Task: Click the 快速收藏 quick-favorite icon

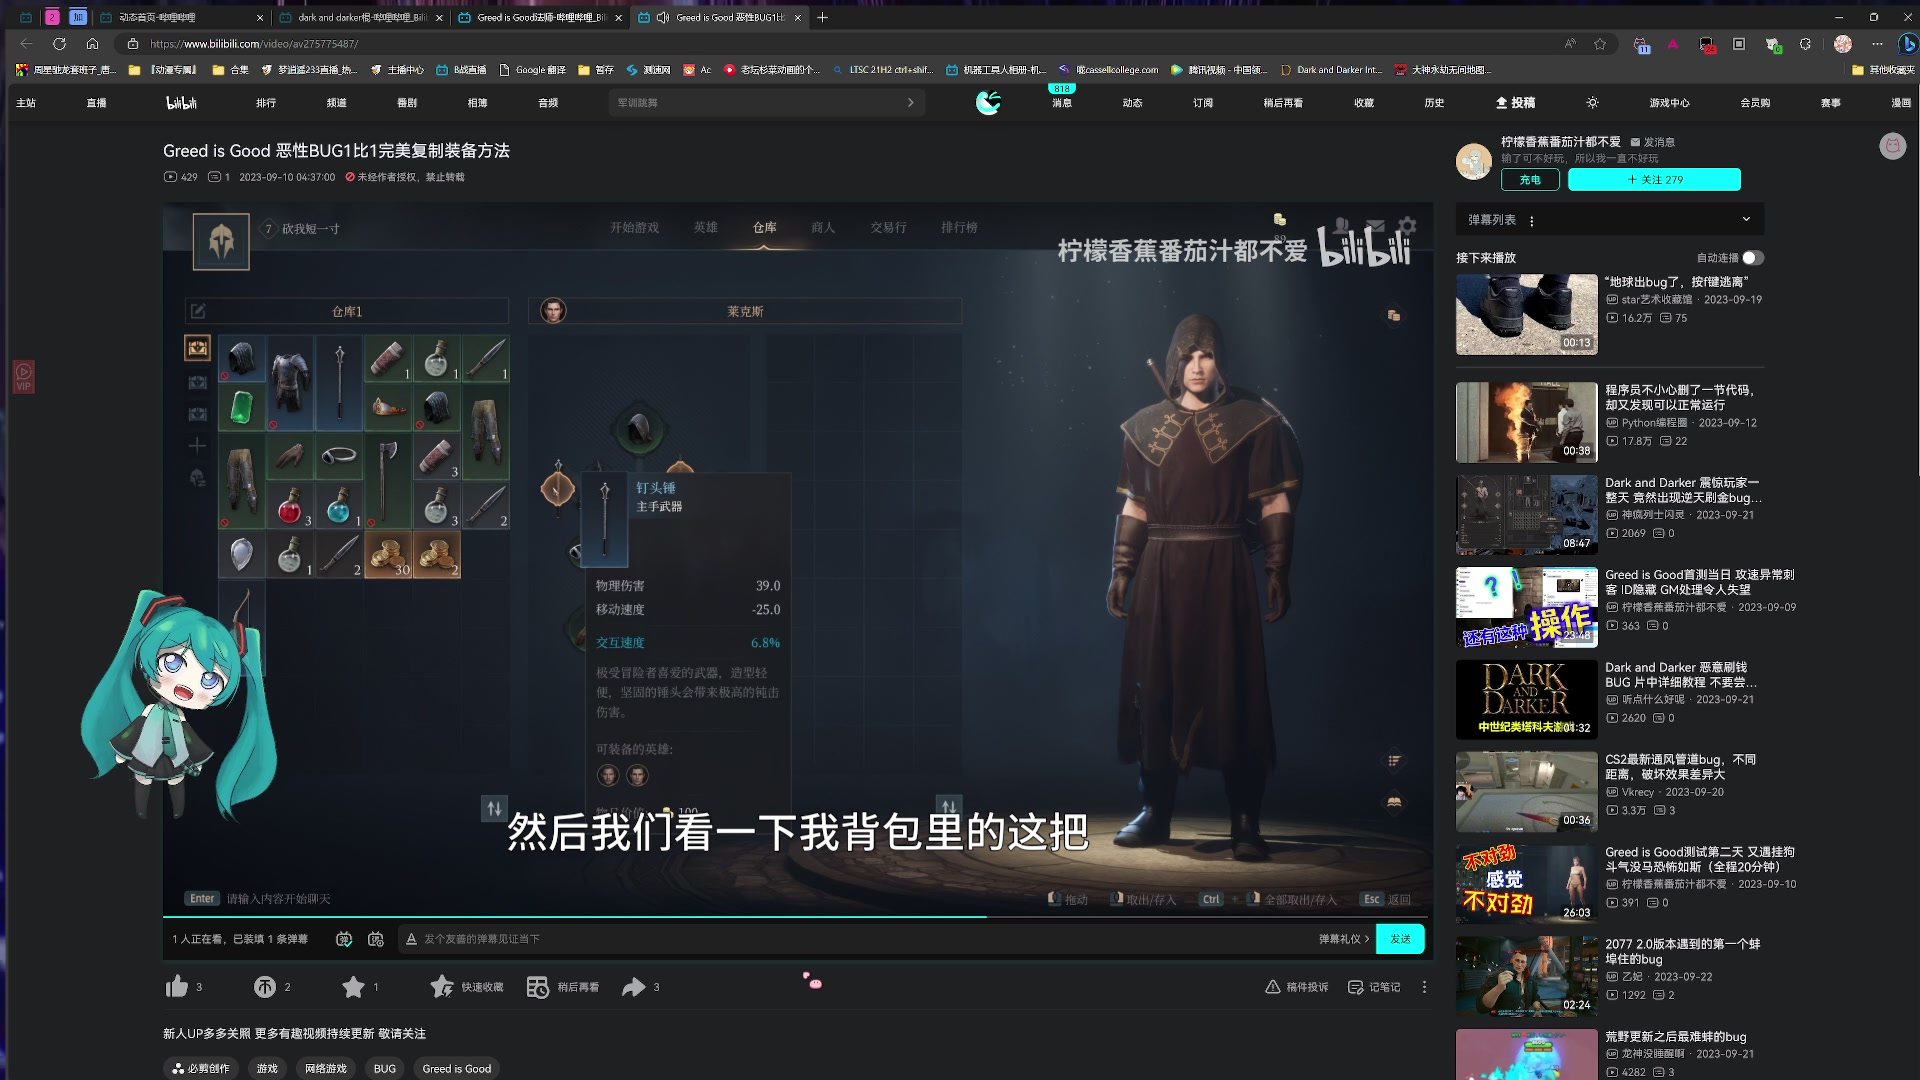Action: [442, 987]
